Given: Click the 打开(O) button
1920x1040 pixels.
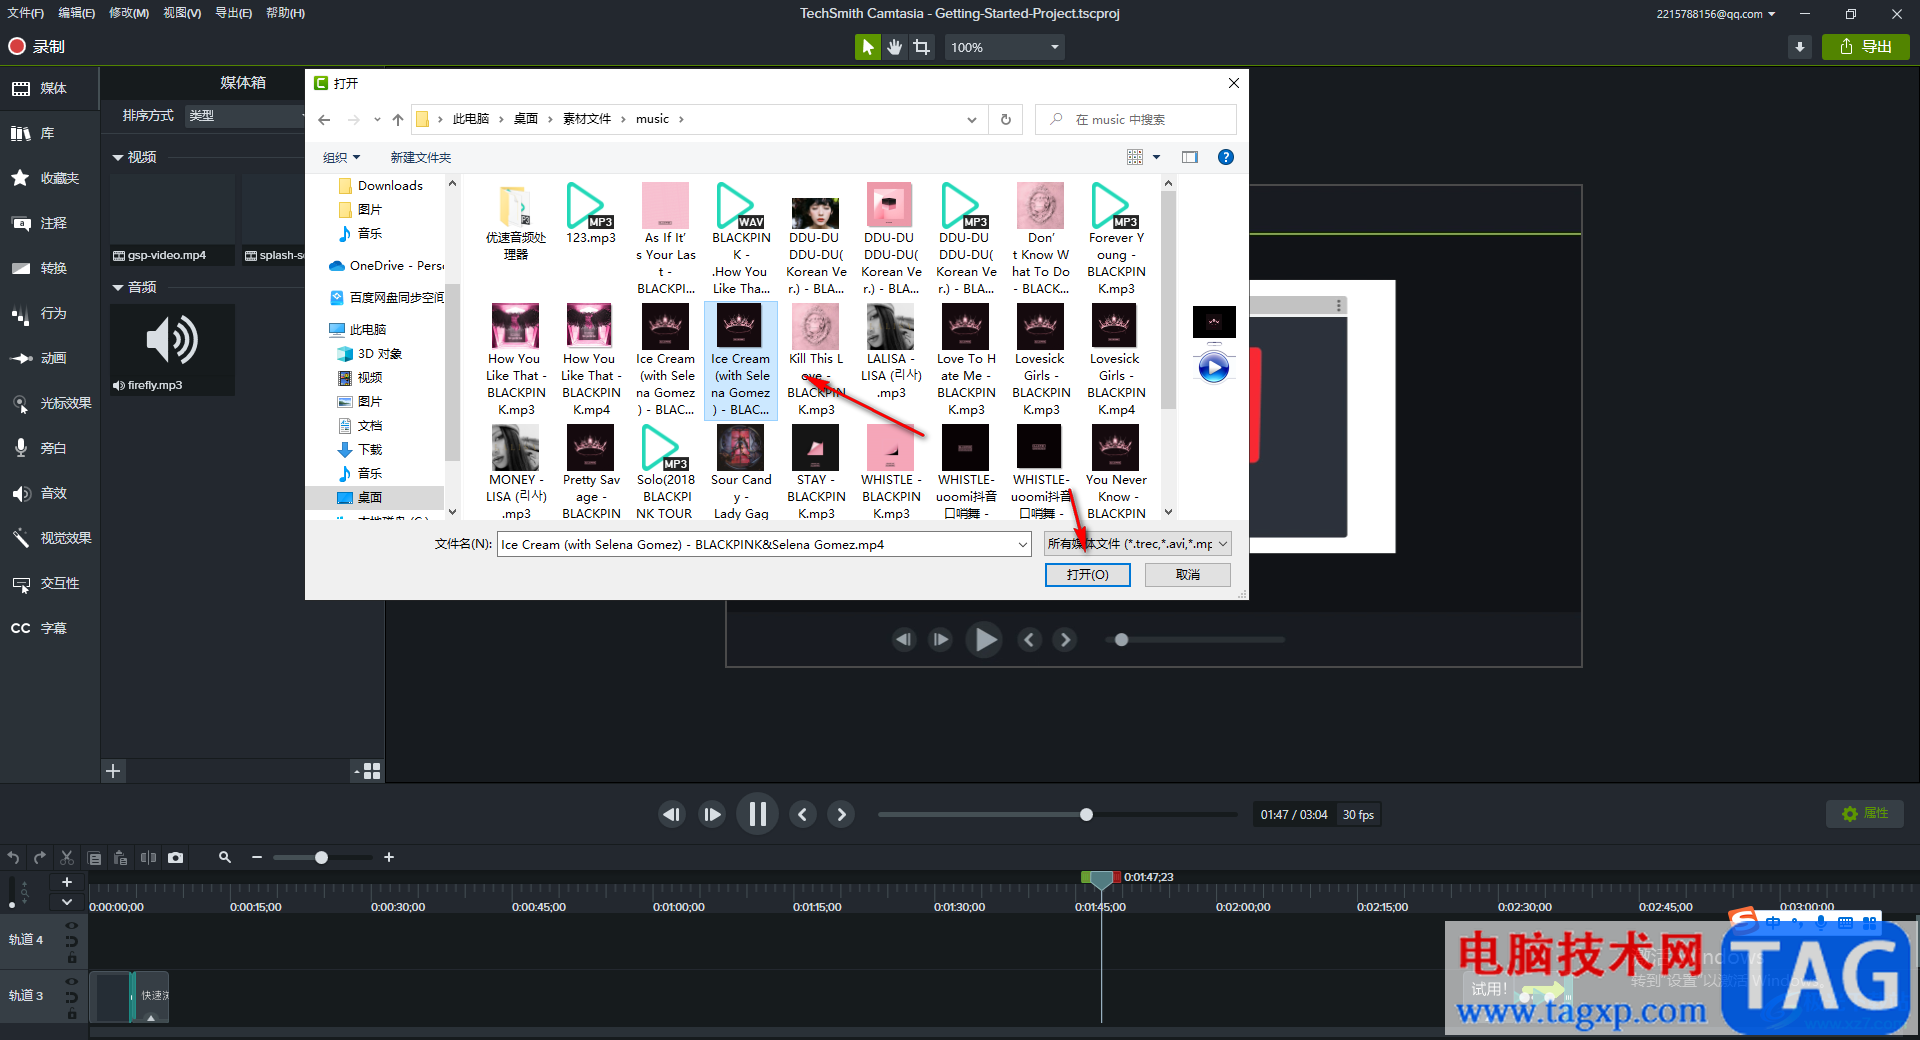Looking at the screenshot, I should pos(1088,575).
